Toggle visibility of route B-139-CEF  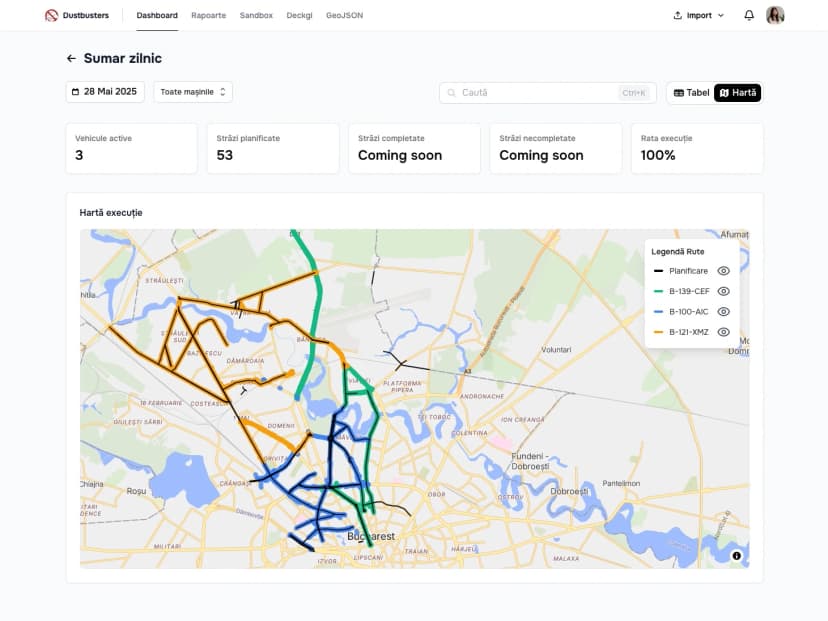click(x=724, y=291)
